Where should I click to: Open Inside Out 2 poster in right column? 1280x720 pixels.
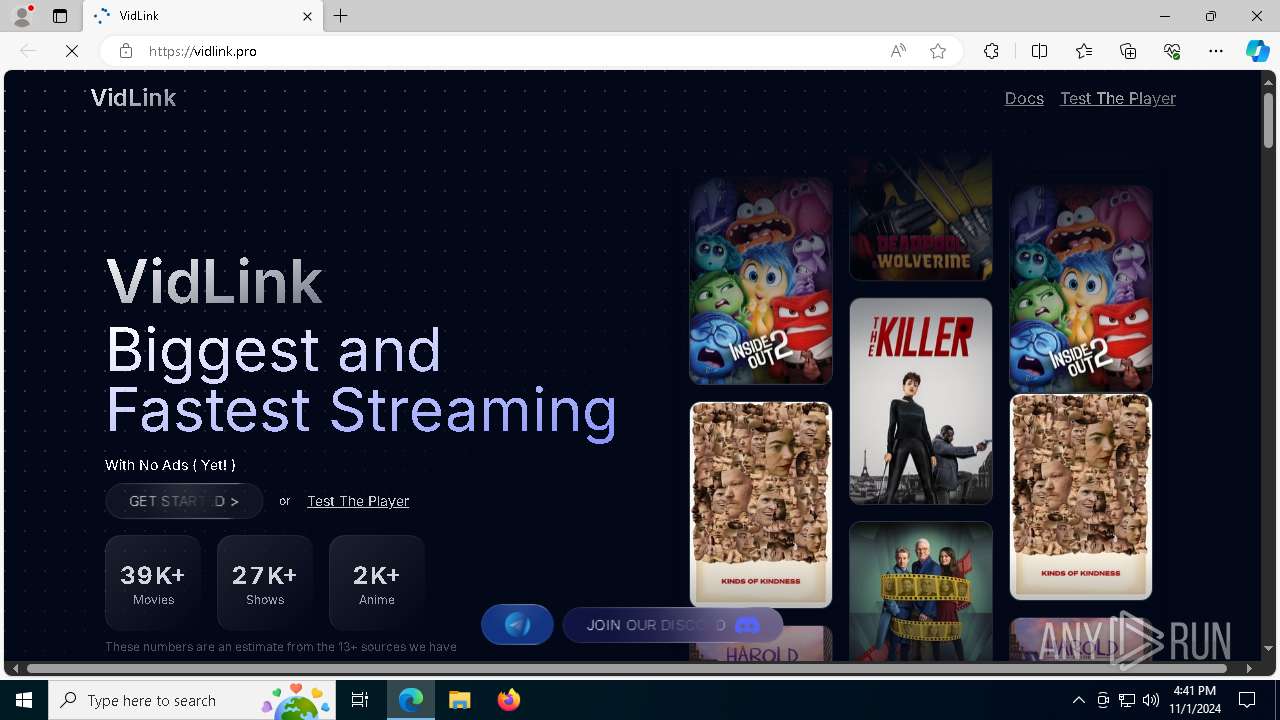[x=1081, y=288]
